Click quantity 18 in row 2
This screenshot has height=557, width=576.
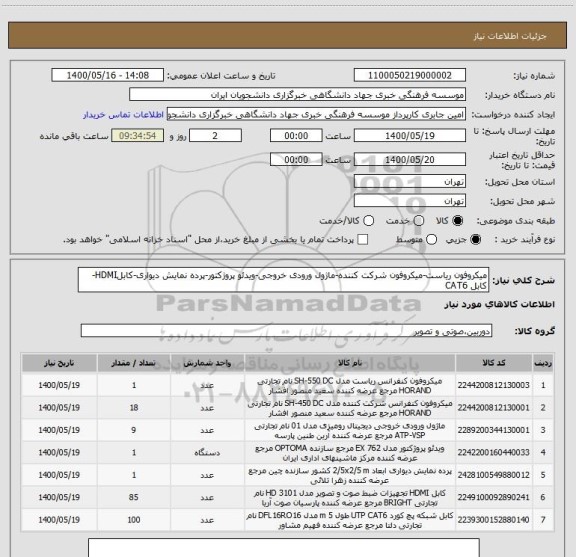(x=134, y=407)
